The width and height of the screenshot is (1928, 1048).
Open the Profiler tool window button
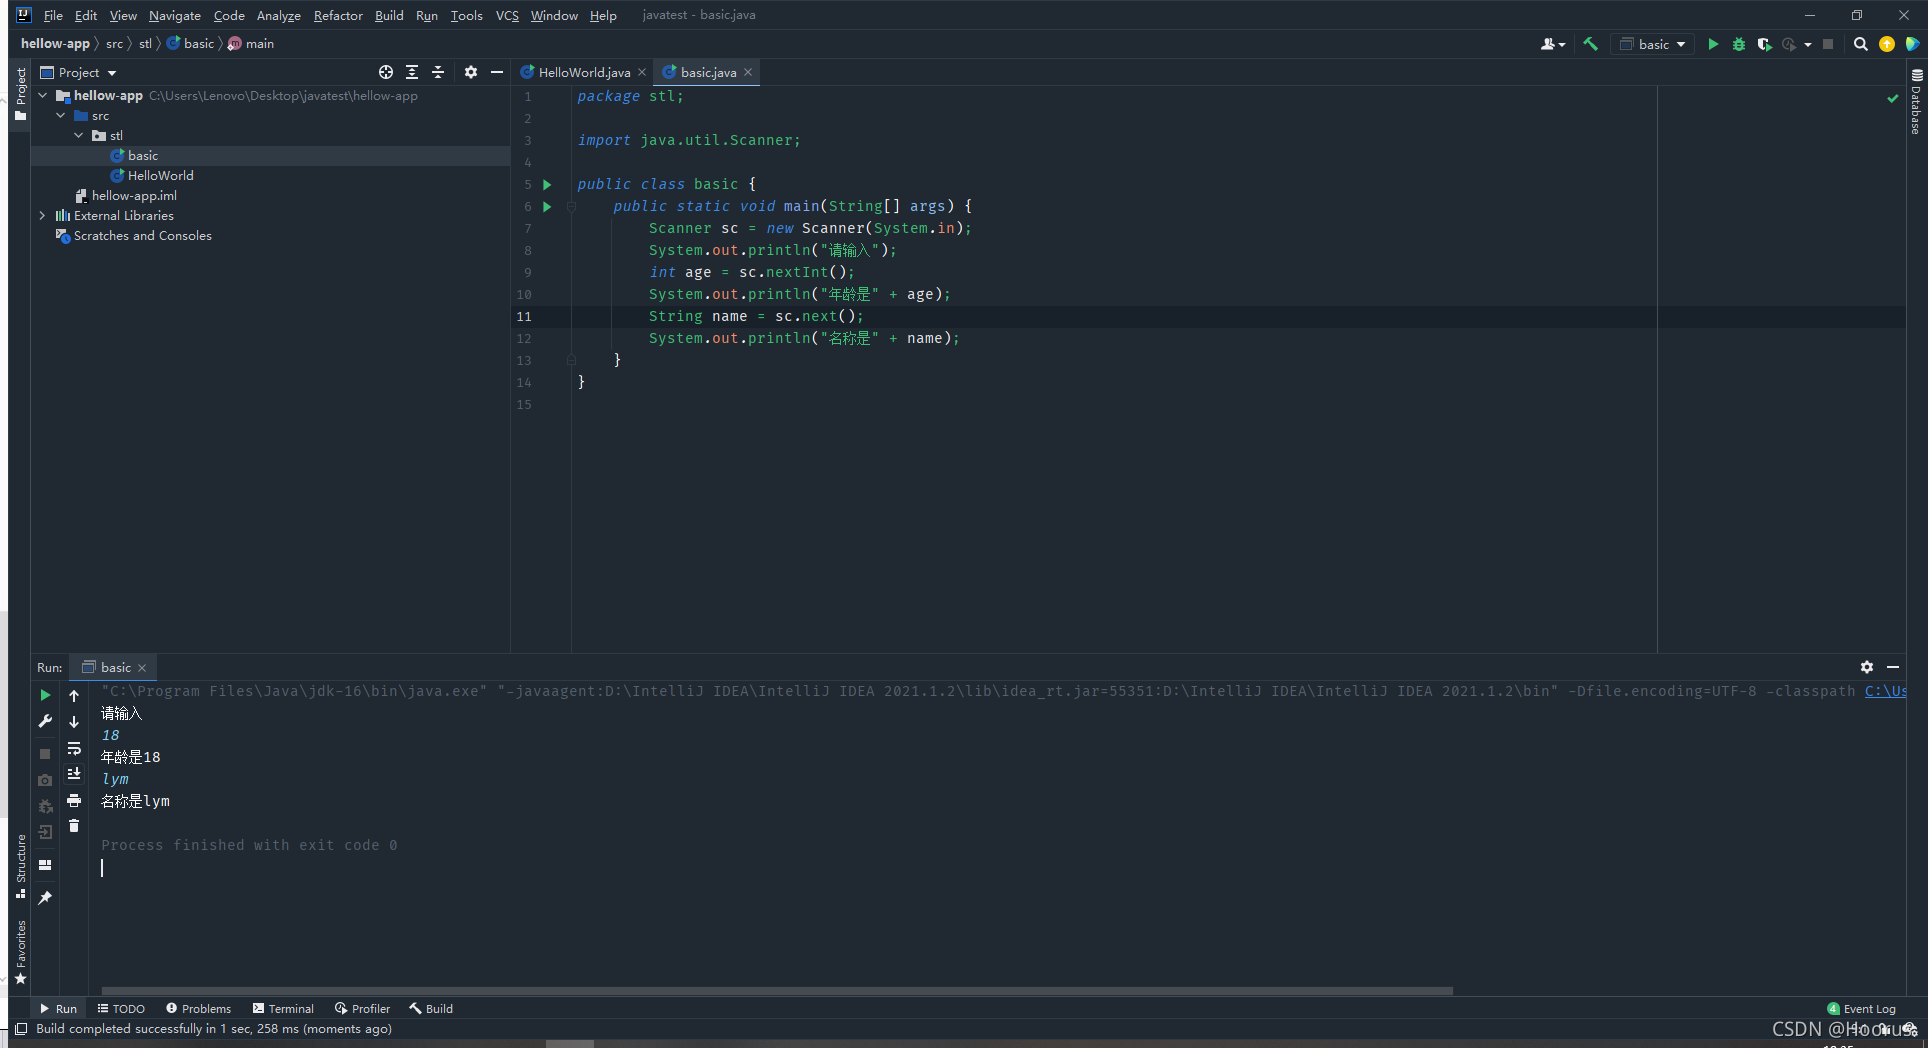(362, 1009)
